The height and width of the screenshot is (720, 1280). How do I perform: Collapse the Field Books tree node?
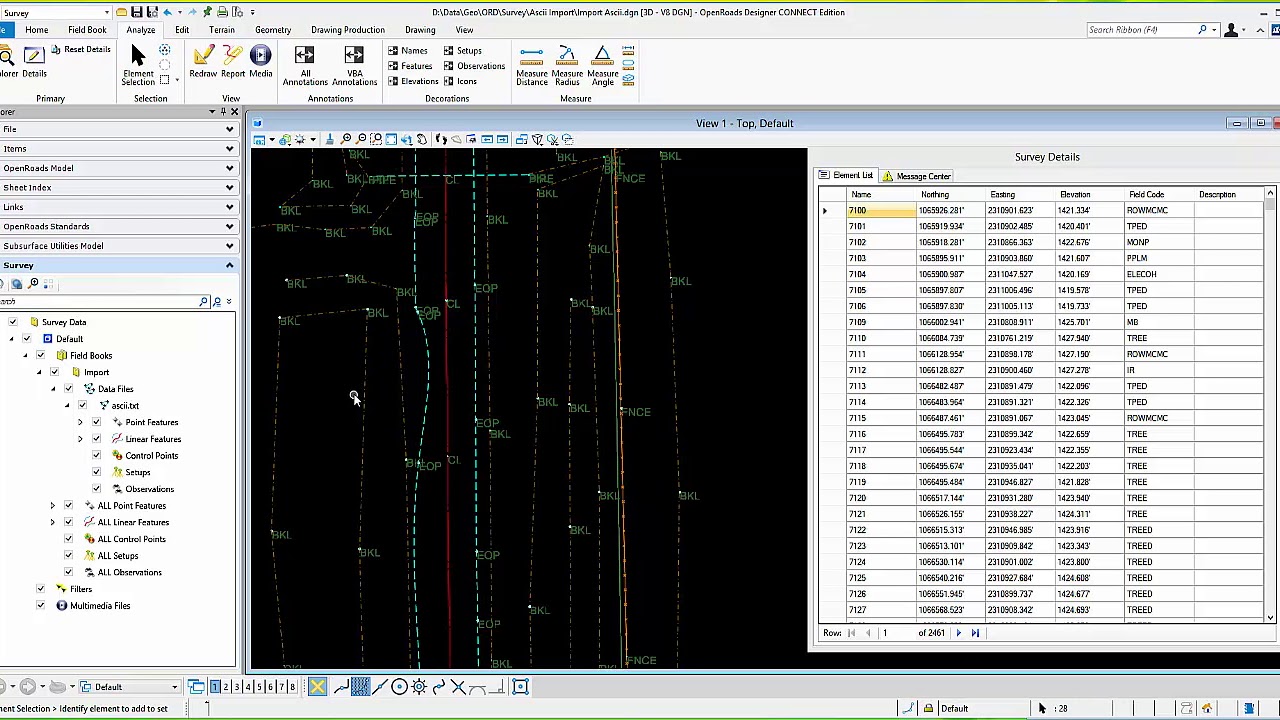coord(26,356)
